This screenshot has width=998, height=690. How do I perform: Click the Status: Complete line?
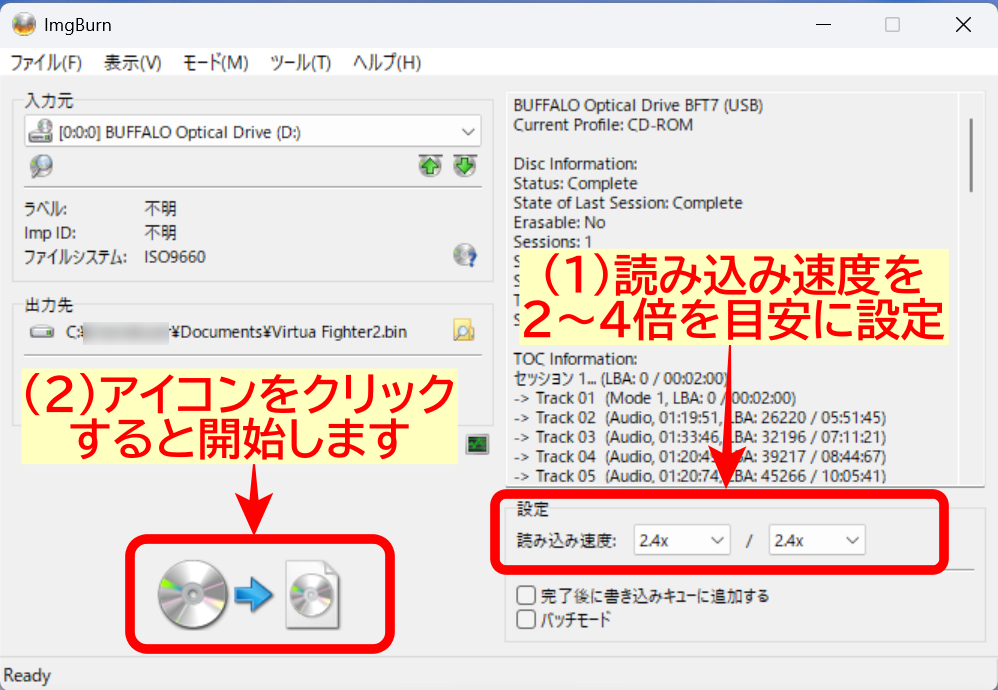tap(575, 183)
